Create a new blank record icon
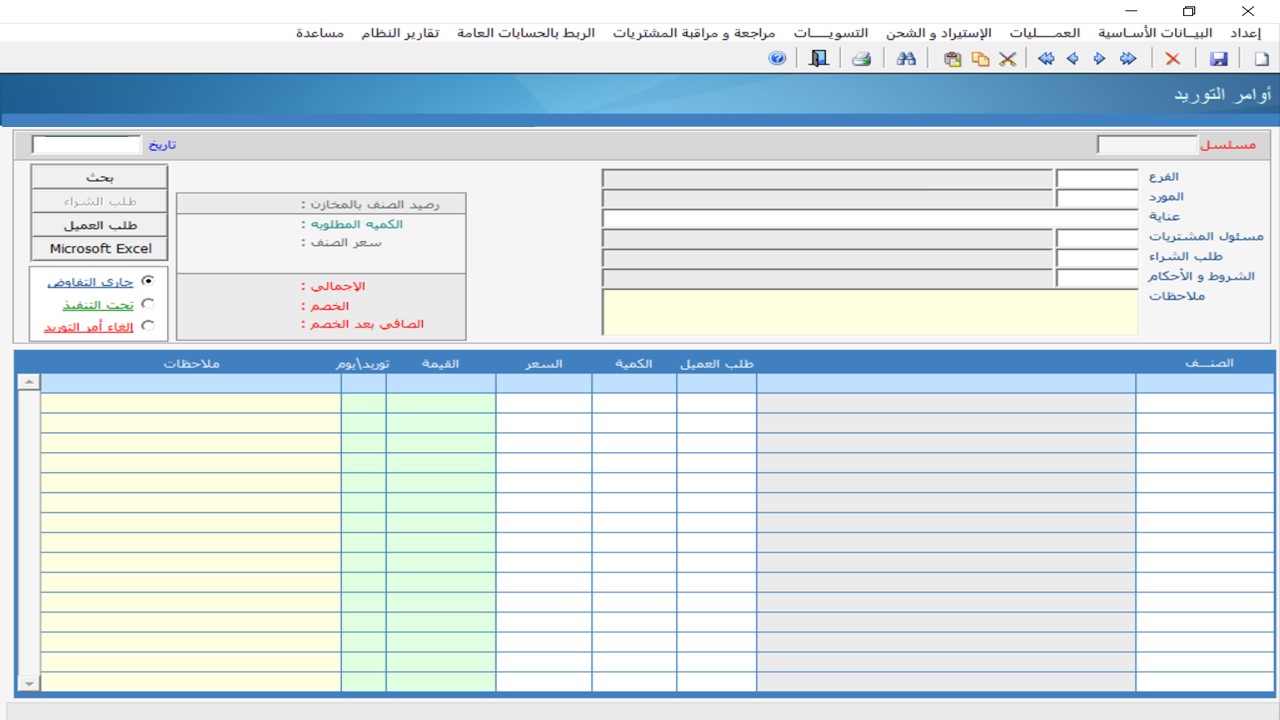The image size is (1280, 720). [1261, 59]
